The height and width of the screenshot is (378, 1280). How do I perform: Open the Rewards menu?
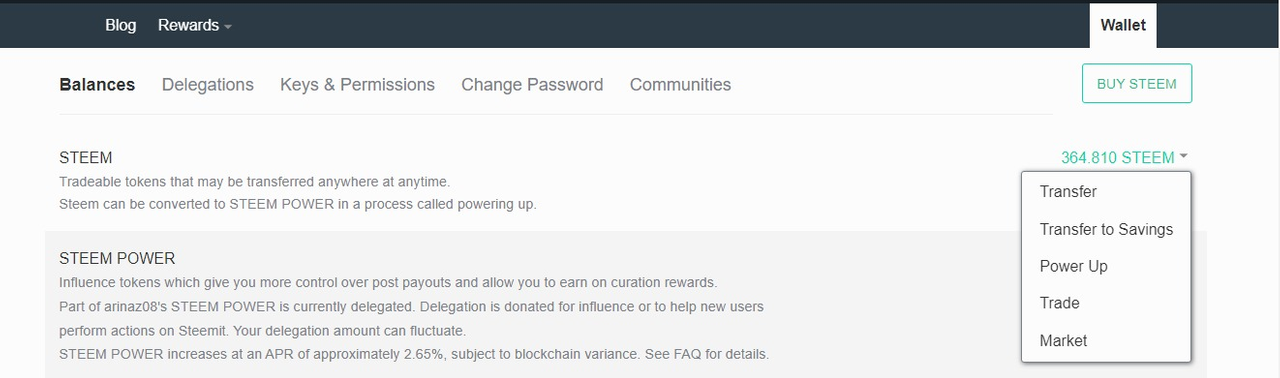pyautogui.click(x=194, y=25)
